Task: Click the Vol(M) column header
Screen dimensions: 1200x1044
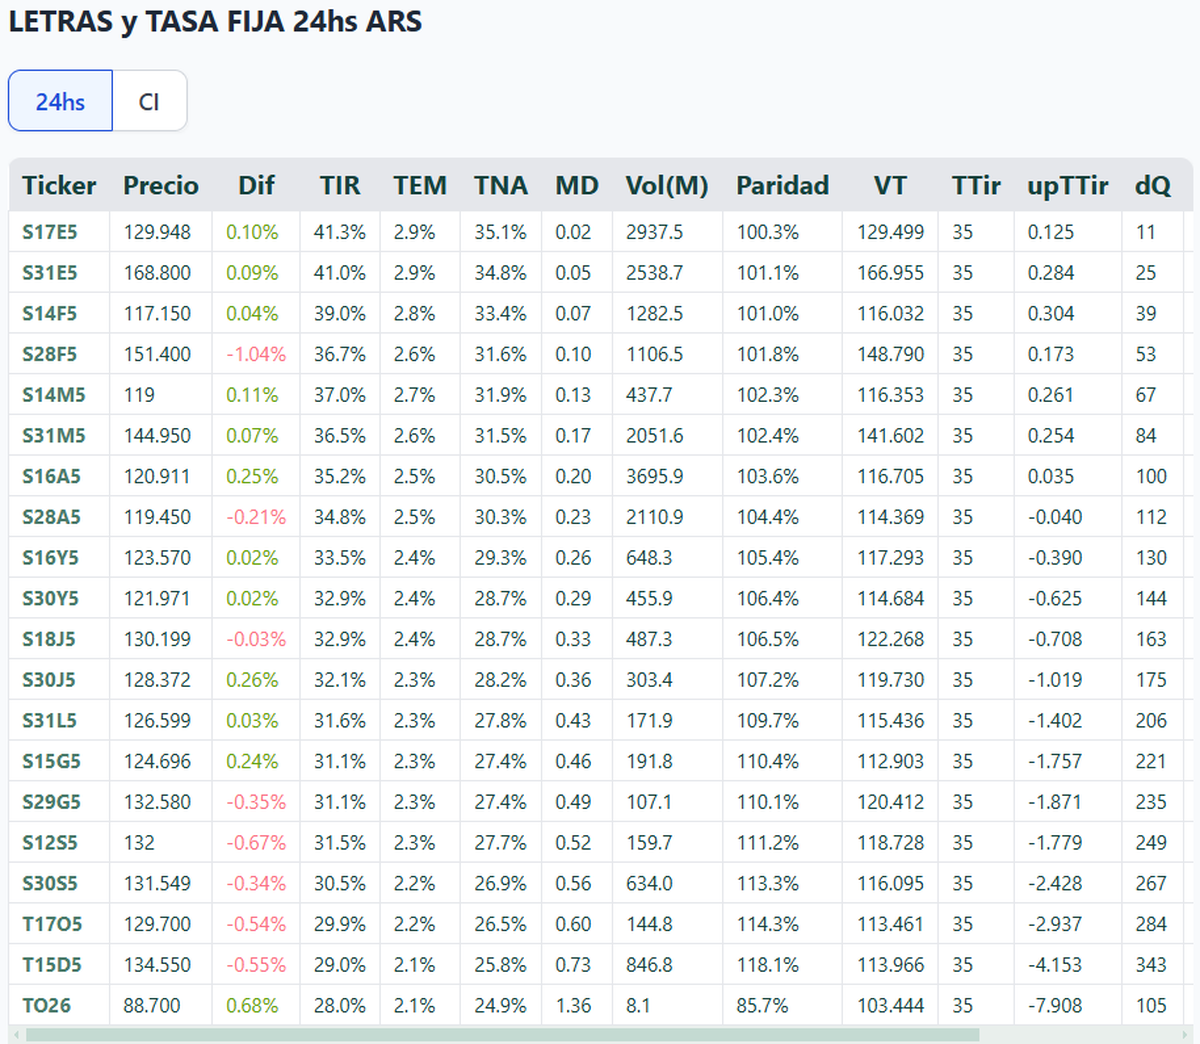Action: point(667,185)
